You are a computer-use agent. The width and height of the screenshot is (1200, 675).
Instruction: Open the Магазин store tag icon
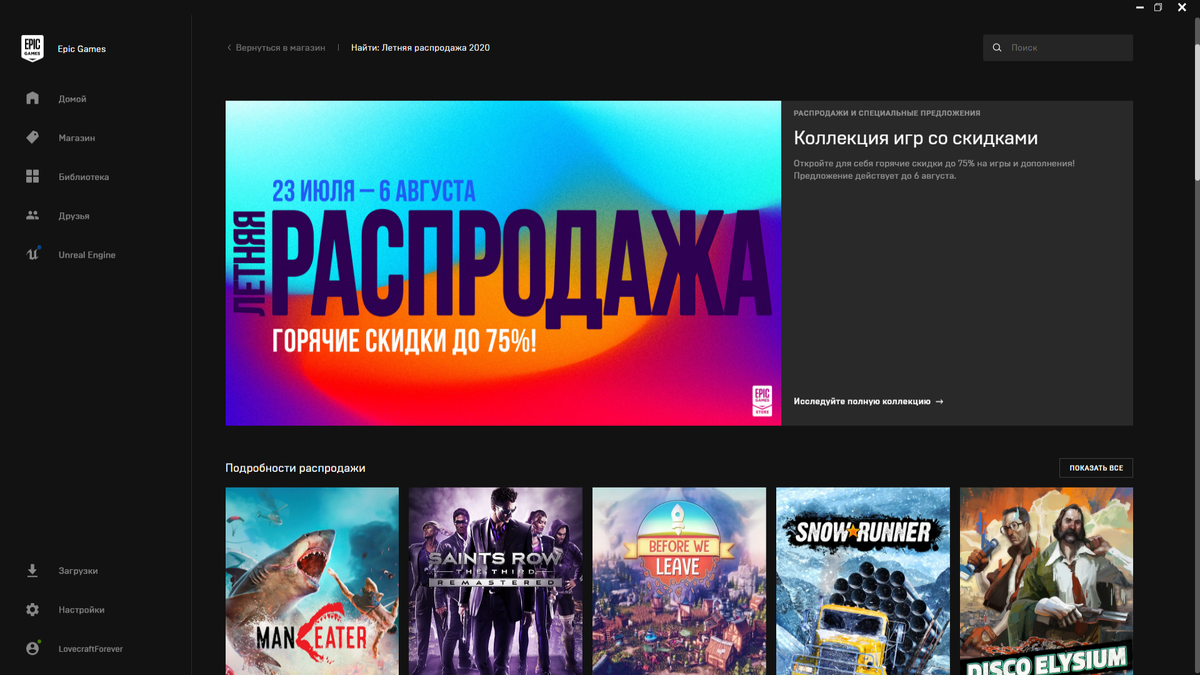32,137
